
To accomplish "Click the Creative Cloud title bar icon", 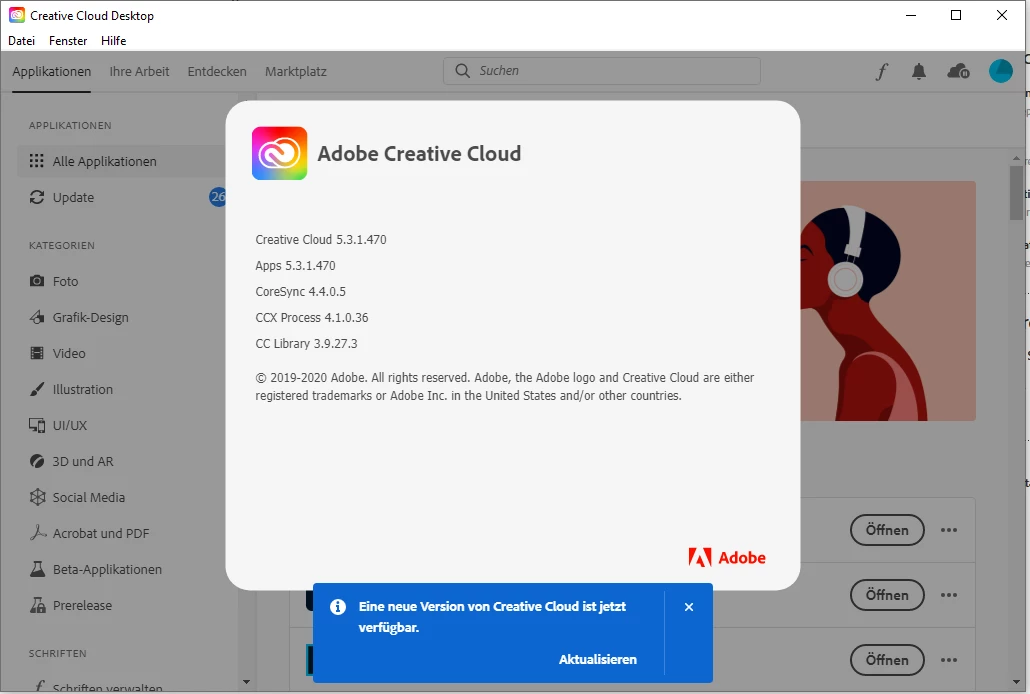I will (x=16, y=15).
